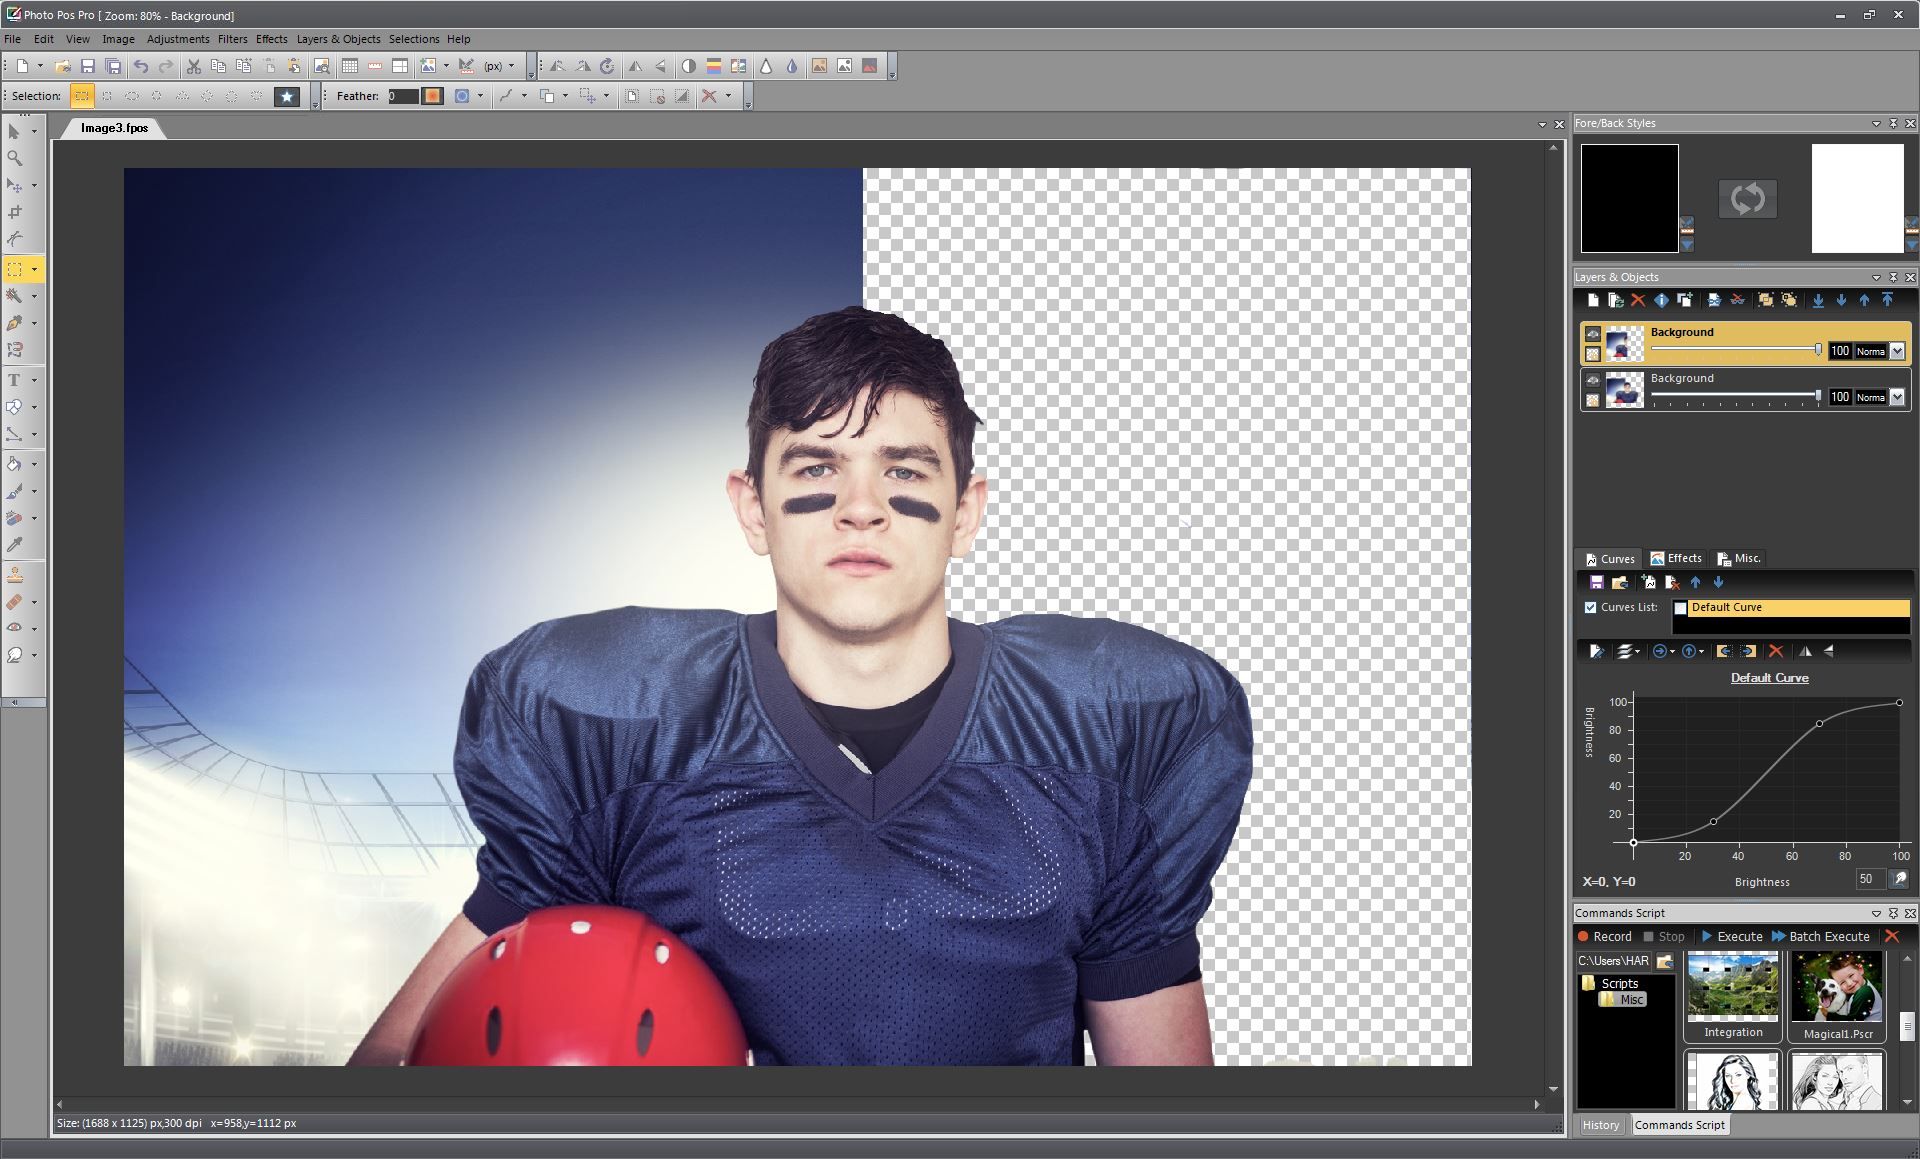
Task: Click the Cut scissors icon
Action: [194, 66]
